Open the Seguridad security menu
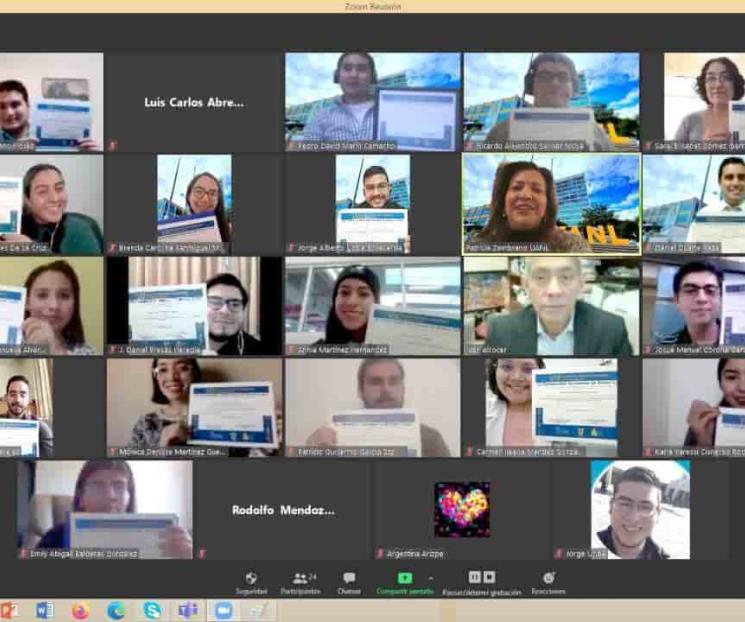The height and width of the screenshot is (622, 745). (x=251, y=582)
